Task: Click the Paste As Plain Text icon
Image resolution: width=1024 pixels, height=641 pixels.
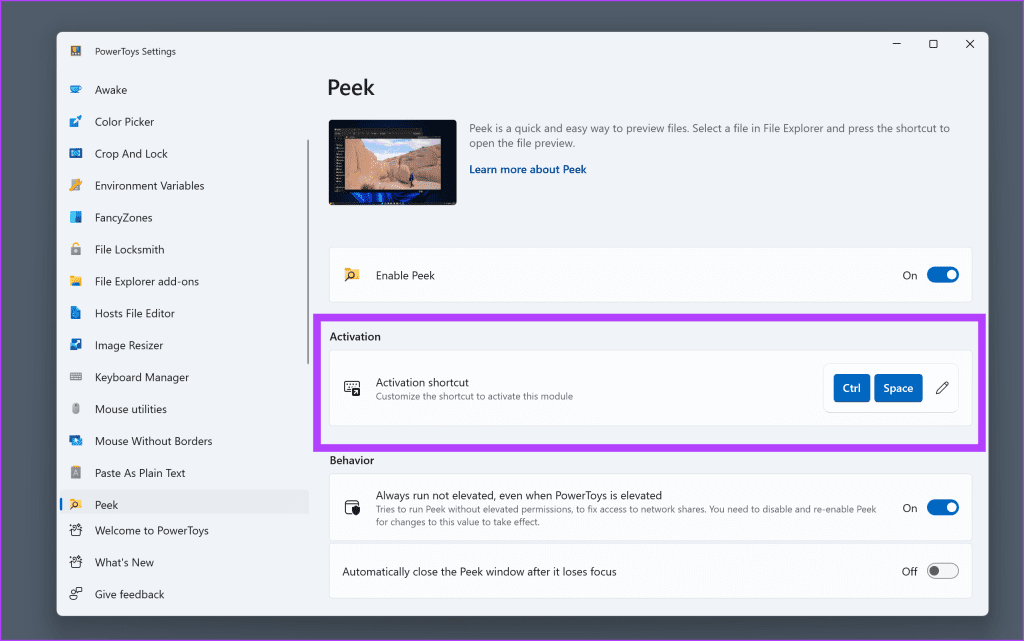Action: point(76,473)
